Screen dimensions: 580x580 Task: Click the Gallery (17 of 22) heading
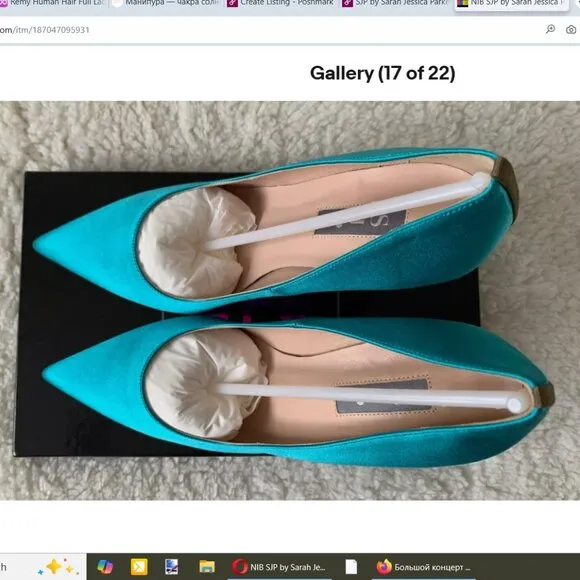pos(382,73)
